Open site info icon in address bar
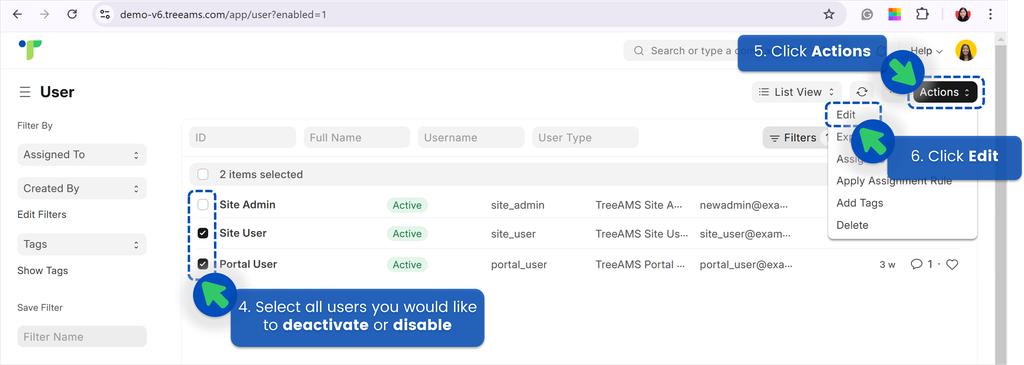Image resolution: width=1024 pixels, height=365 pixels. coord(105,14)
